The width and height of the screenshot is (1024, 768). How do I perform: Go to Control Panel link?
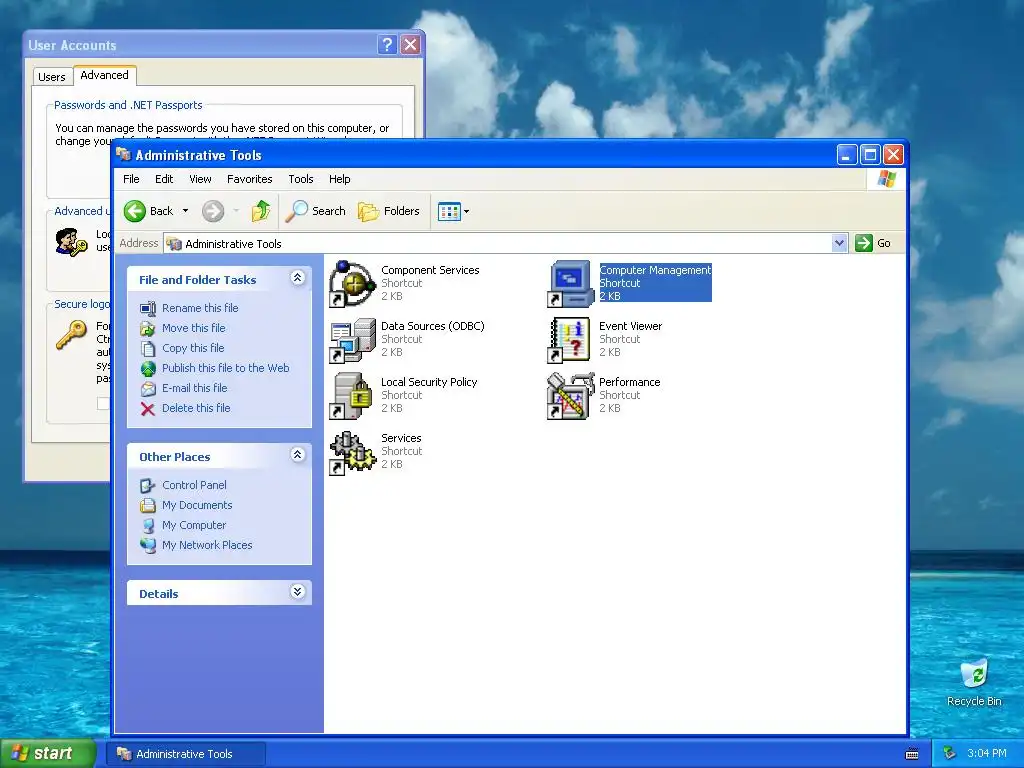(194, 485)
